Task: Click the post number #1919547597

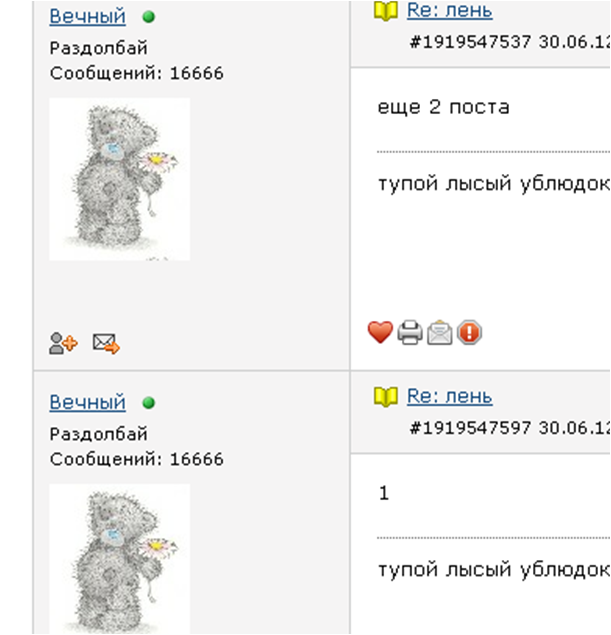Action: 470,428
